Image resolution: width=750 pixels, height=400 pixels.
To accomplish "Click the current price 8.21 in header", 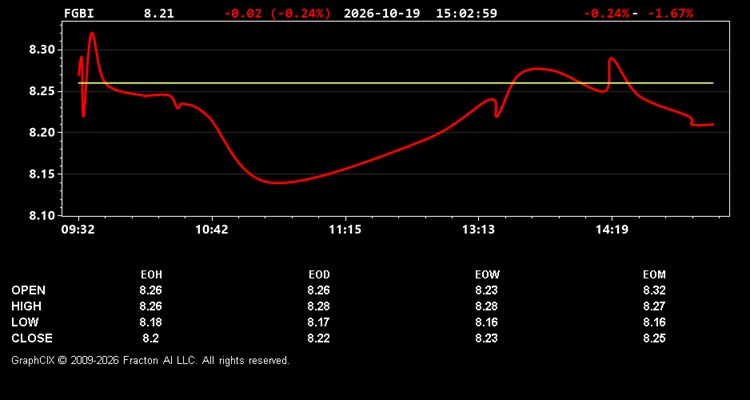I will [x=159, y=13].
